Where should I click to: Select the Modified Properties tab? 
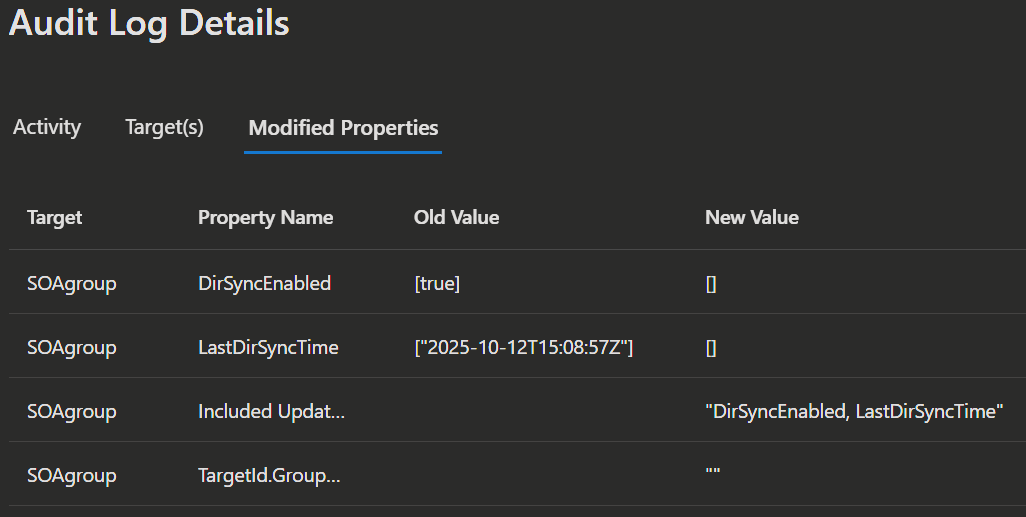click(343, 128)
